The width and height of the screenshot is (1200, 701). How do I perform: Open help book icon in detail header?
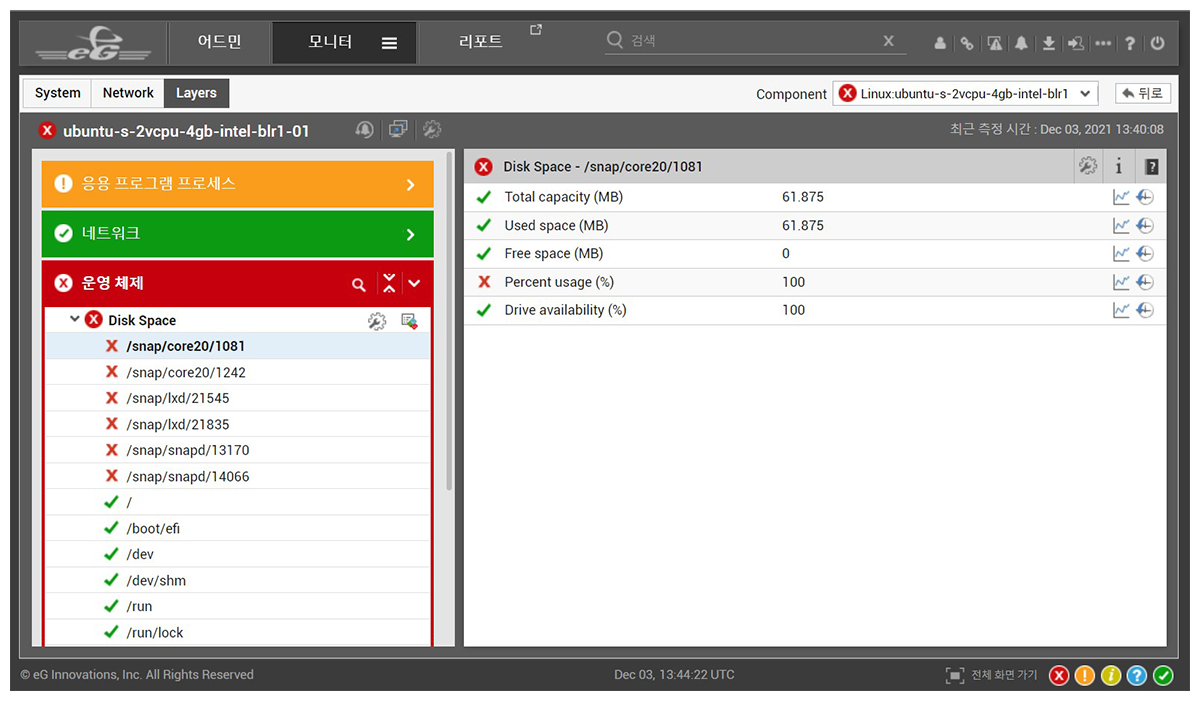pyautogui.click(x=1151, y=167)
